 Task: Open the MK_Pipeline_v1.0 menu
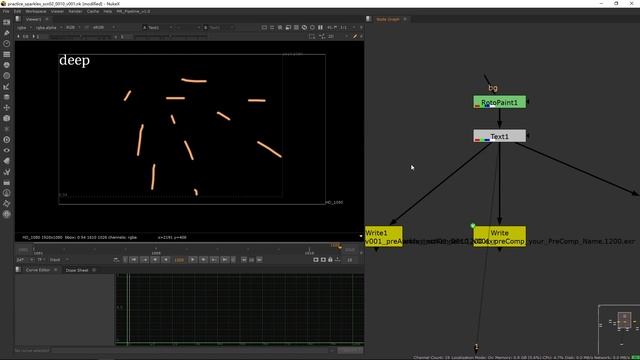133,11
